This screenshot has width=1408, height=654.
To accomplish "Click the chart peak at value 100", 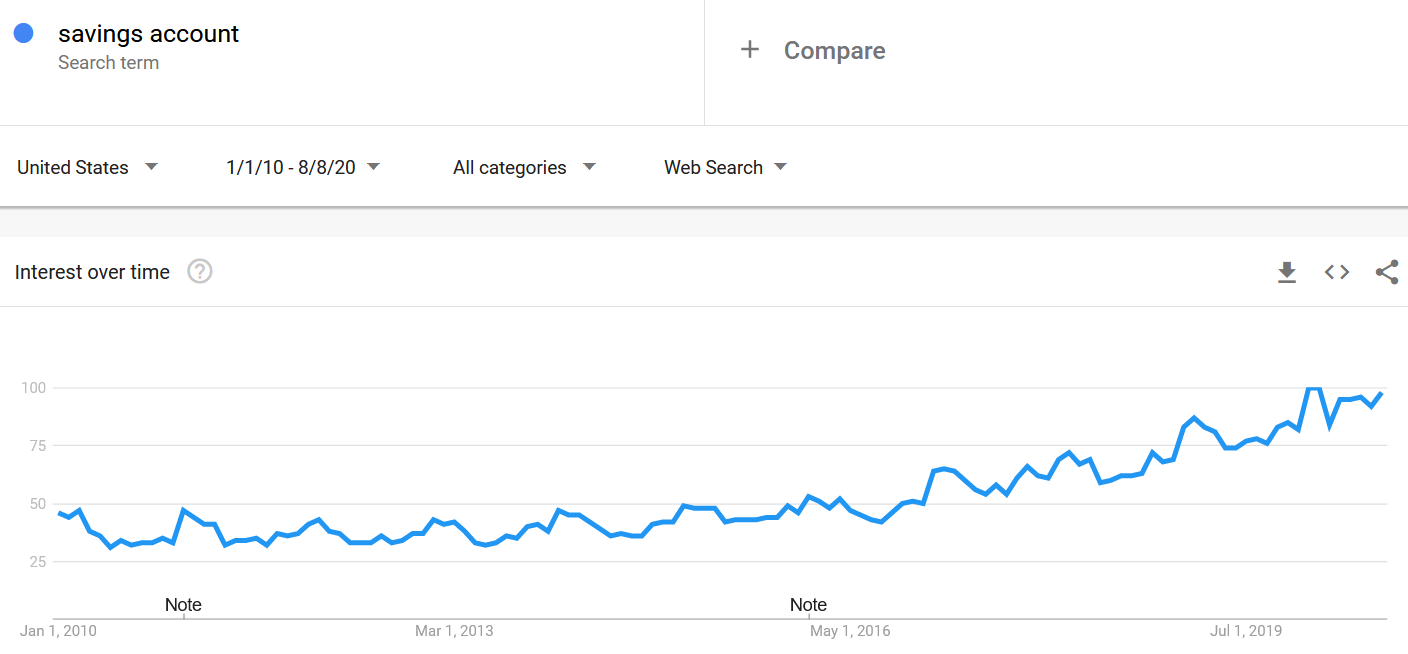I will pyautogui.click(x=1313, y=388).
